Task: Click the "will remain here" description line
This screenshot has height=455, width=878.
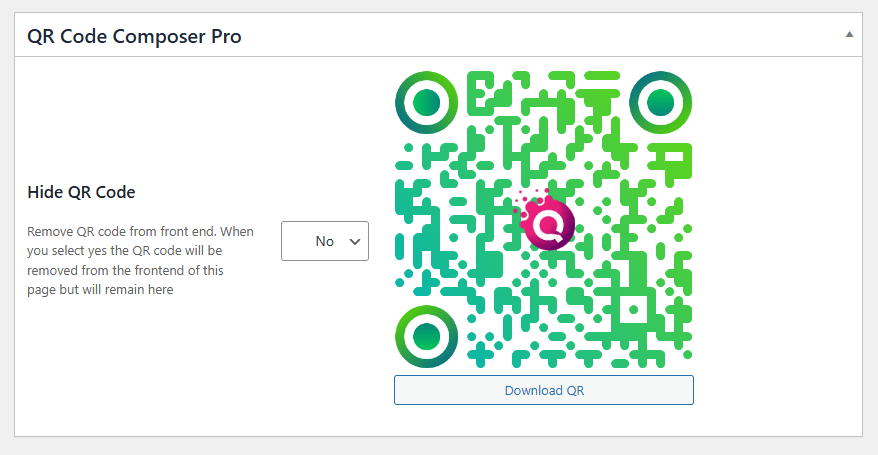Action: click(100, 290)
